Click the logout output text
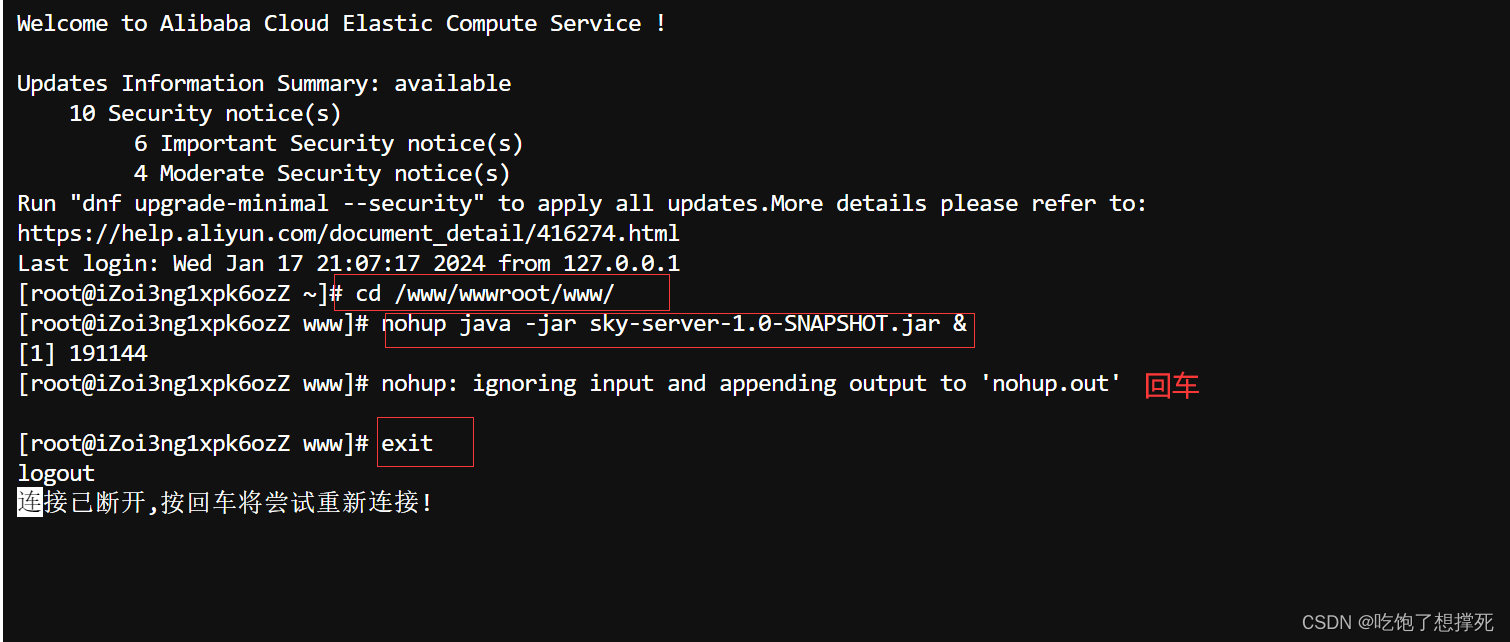 coord(56,474)
